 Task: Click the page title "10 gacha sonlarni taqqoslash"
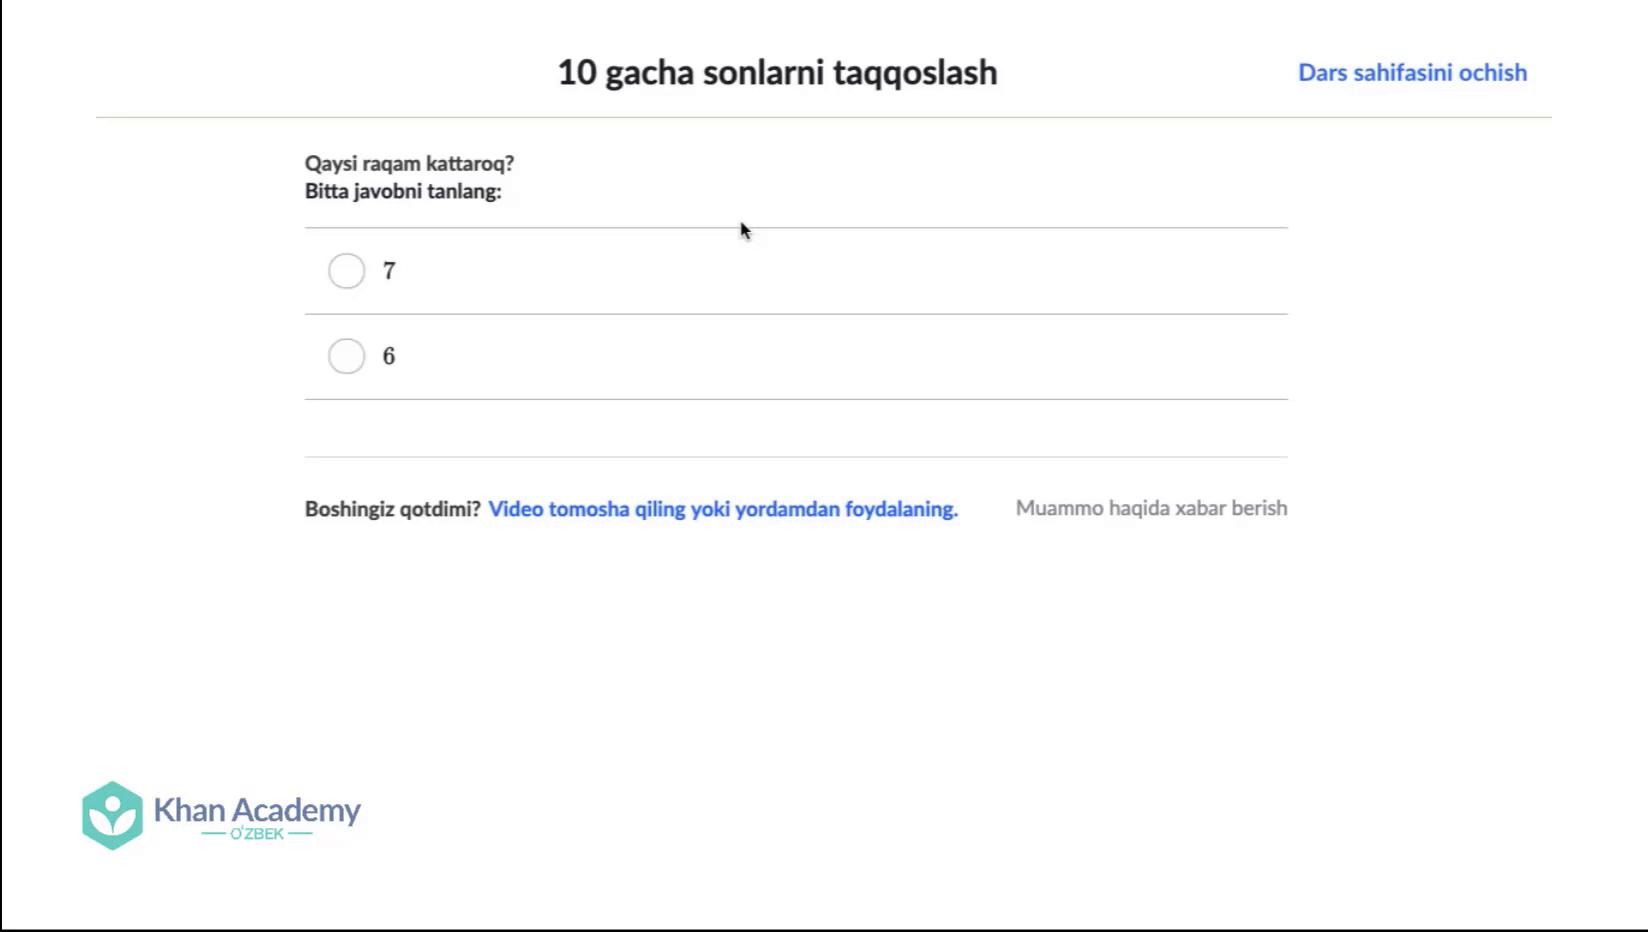(x=777, y=73)
